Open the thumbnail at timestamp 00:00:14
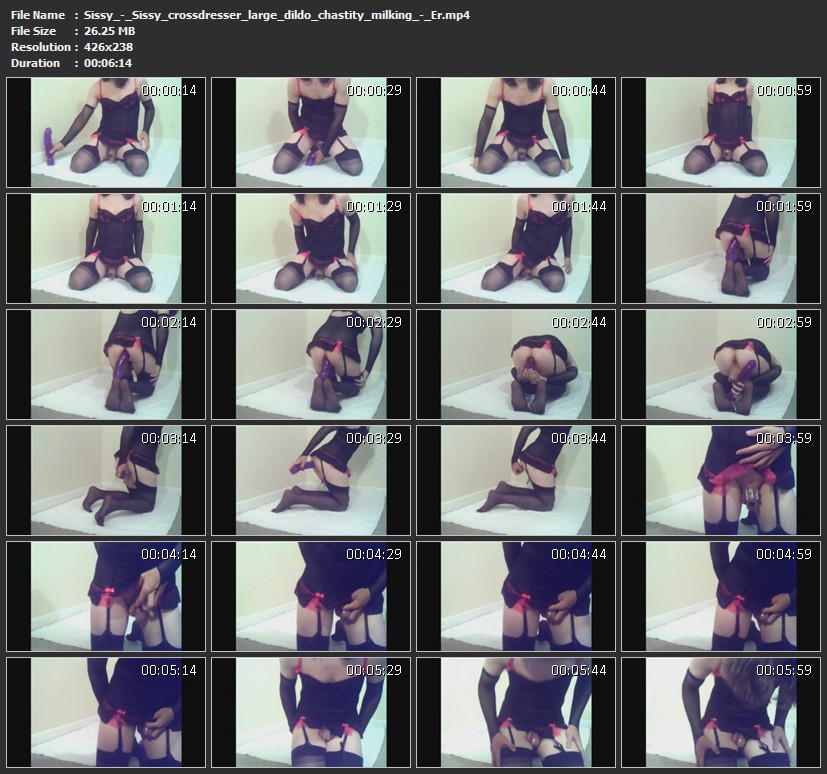 point(106,132)
